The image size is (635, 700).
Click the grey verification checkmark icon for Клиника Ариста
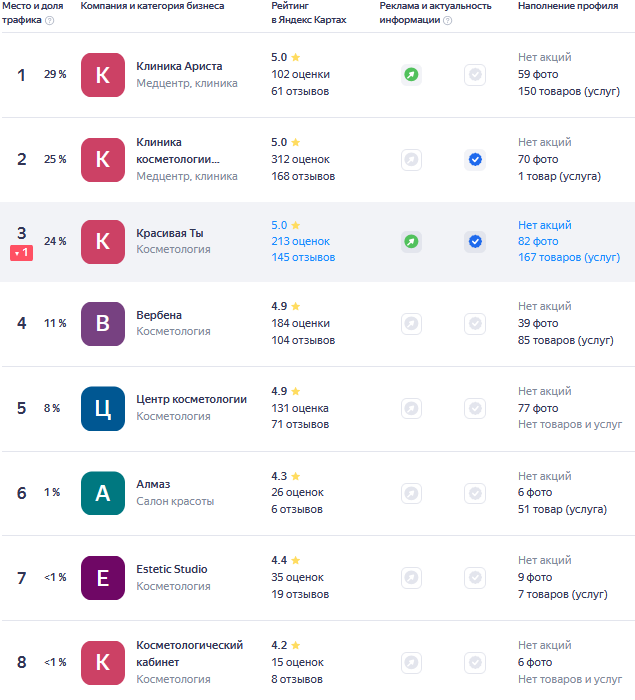[x=475, y=75]
